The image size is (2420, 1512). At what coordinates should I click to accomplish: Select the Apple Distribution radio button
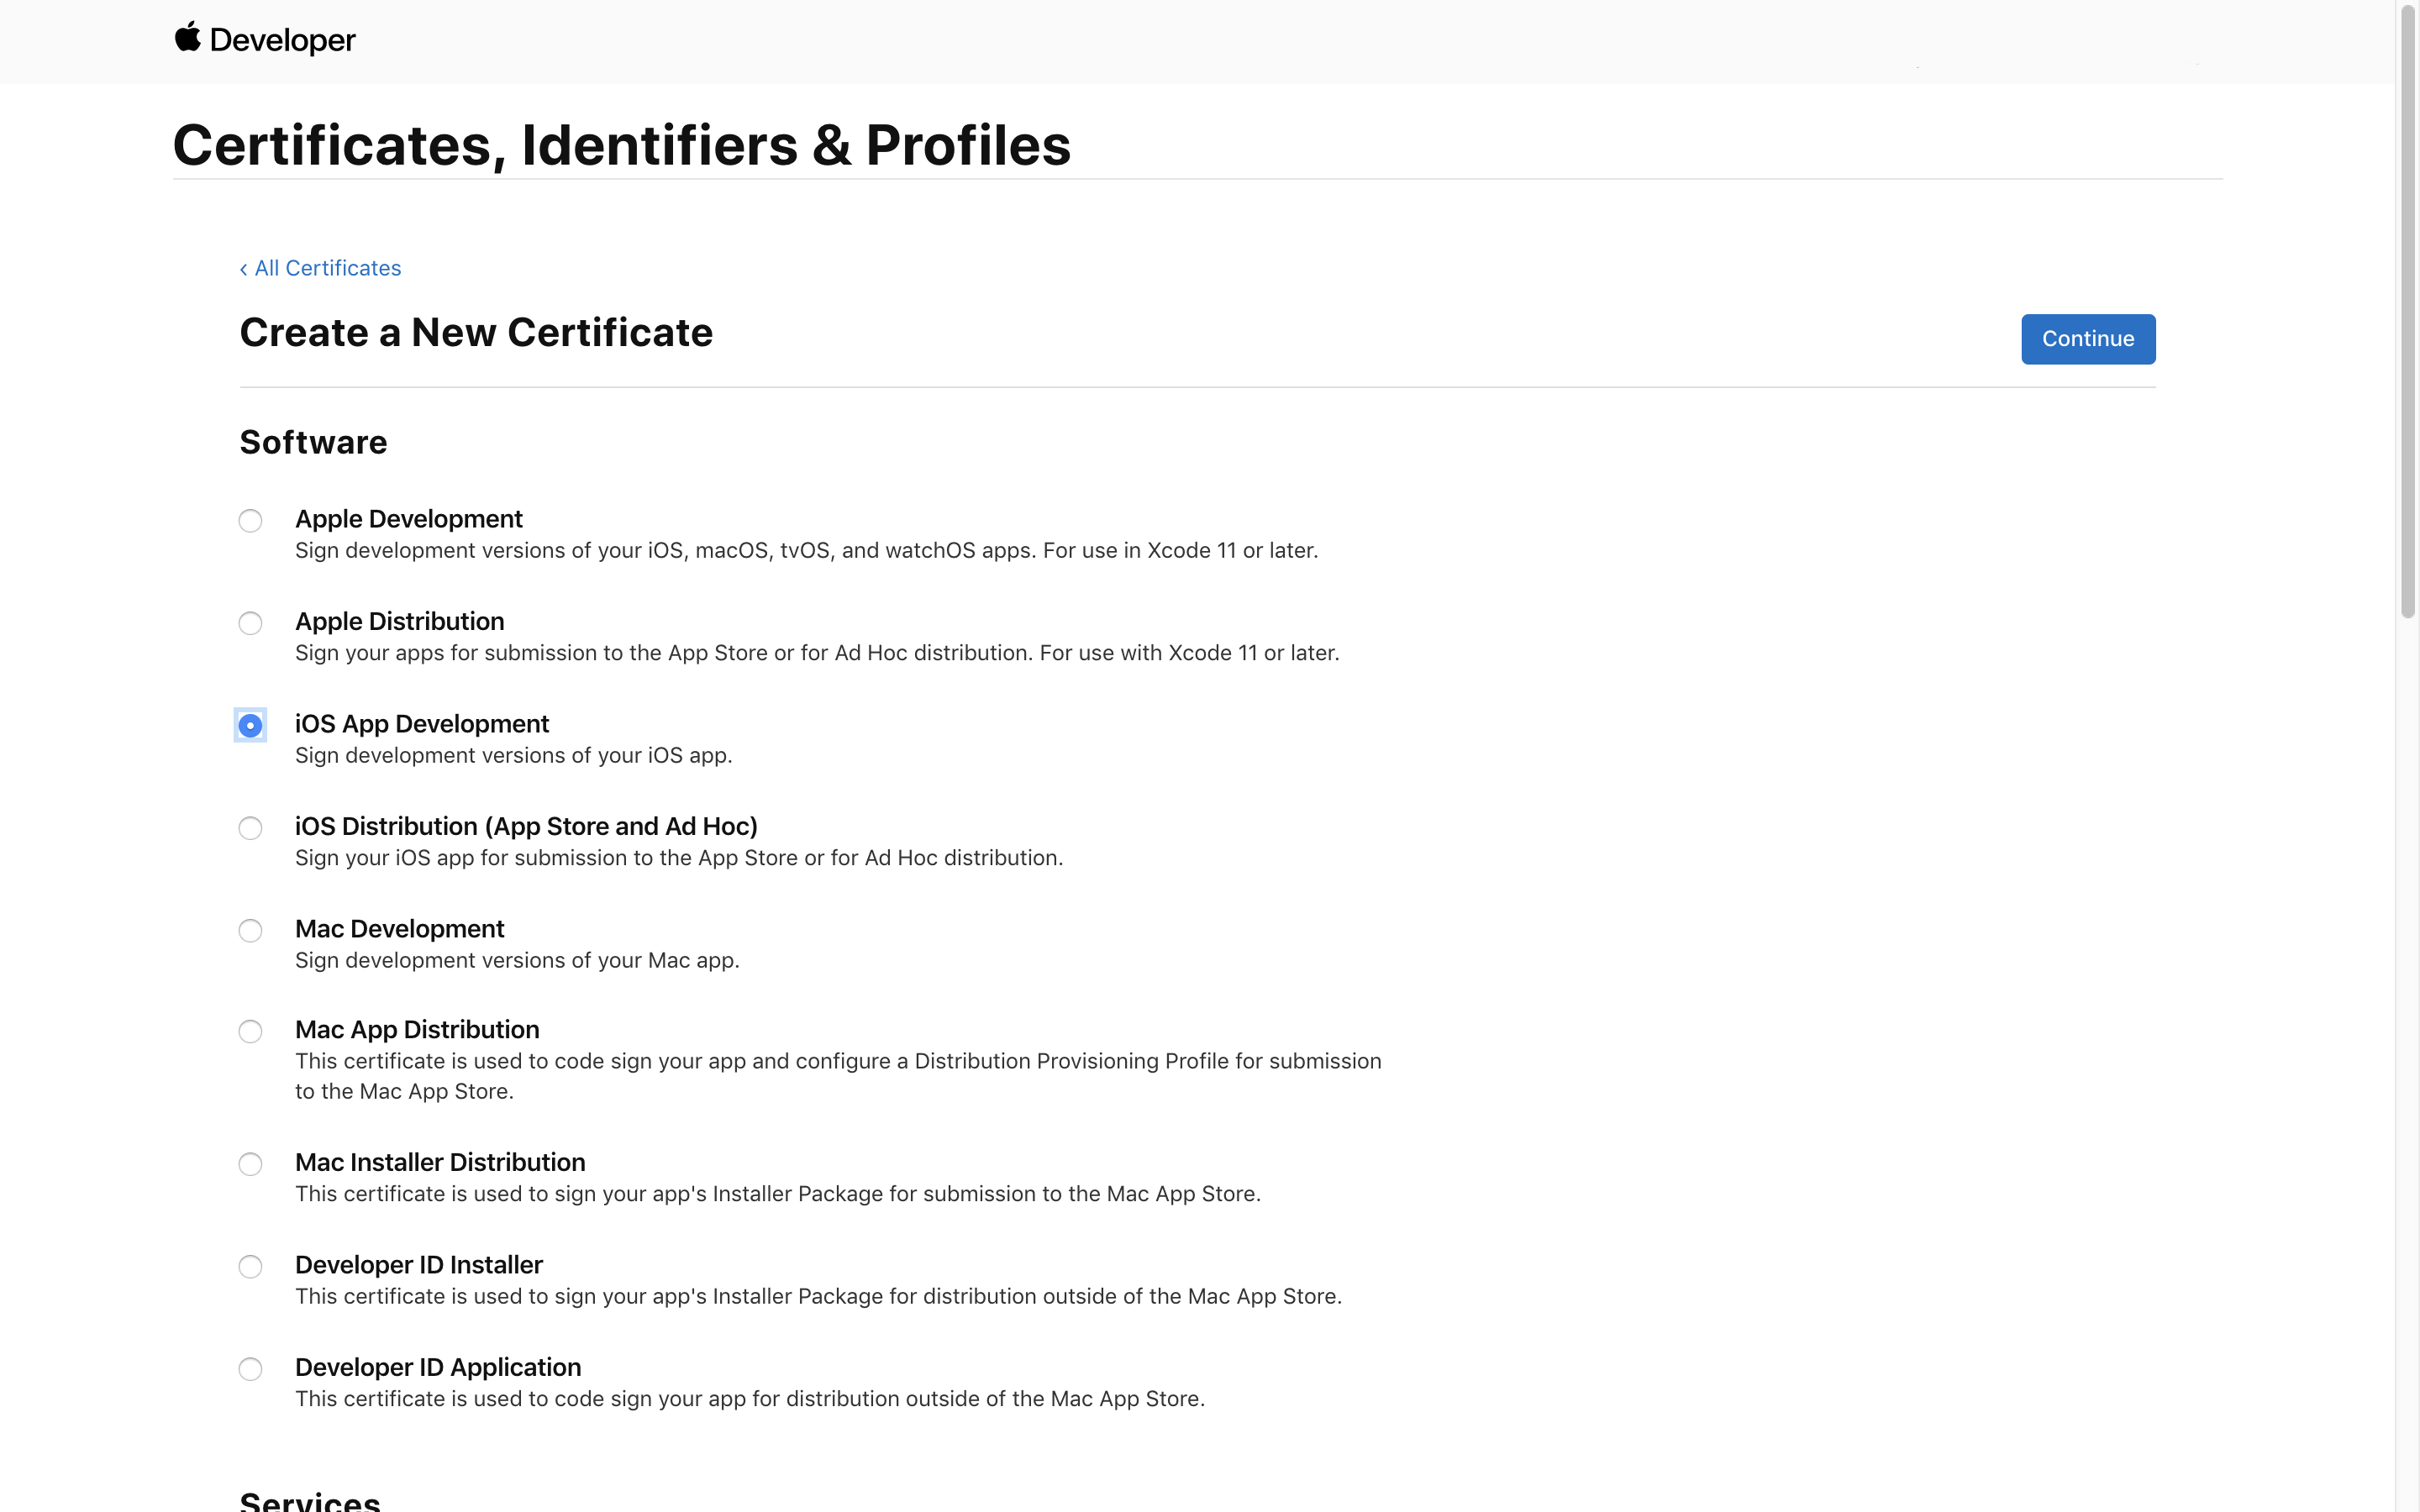pos(250,623)
